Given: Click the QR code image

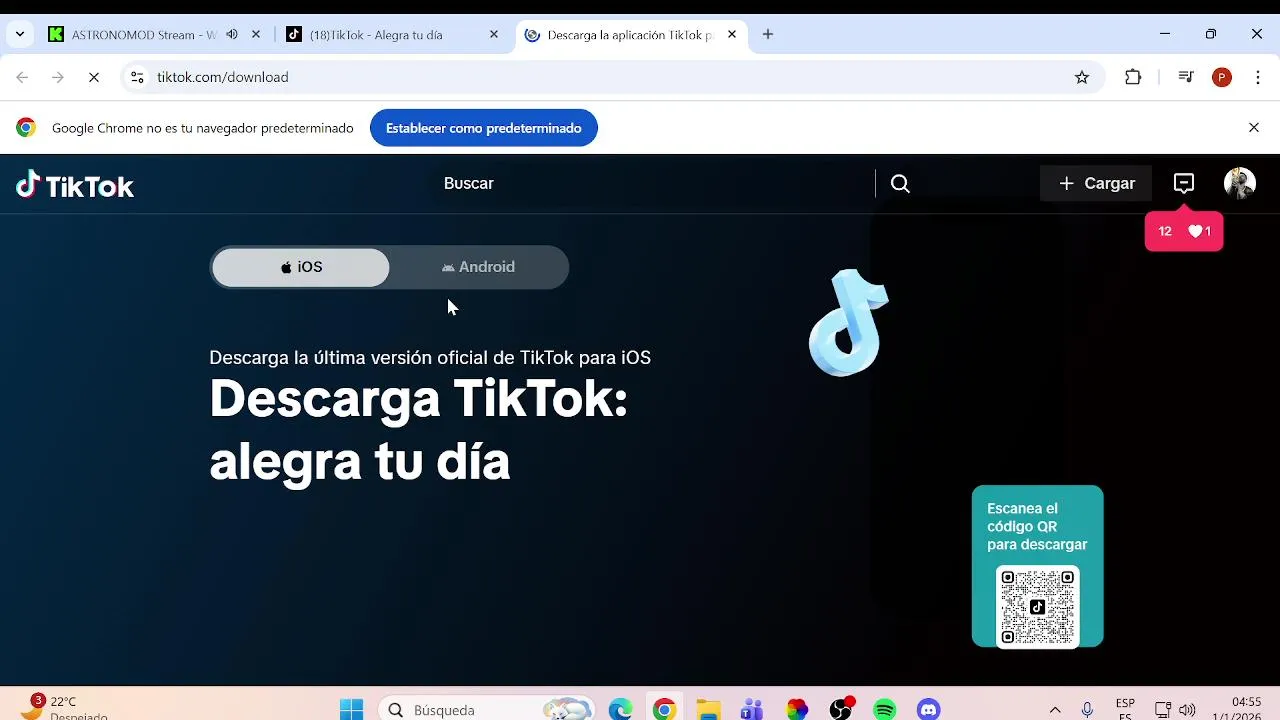Looking at the screenshot, I should pos(1037,607).
